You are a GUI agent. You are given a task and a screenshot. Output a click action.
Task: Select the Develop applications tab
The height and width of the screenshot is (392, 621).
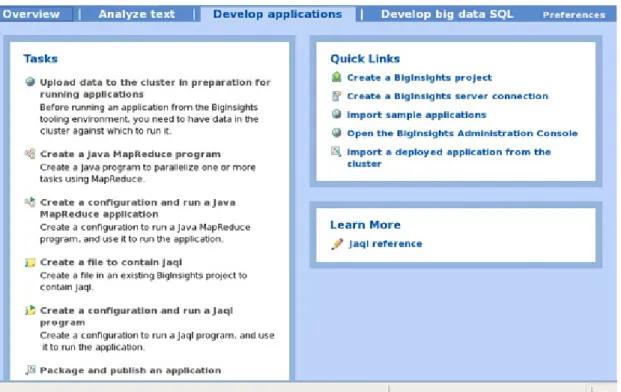278,14
